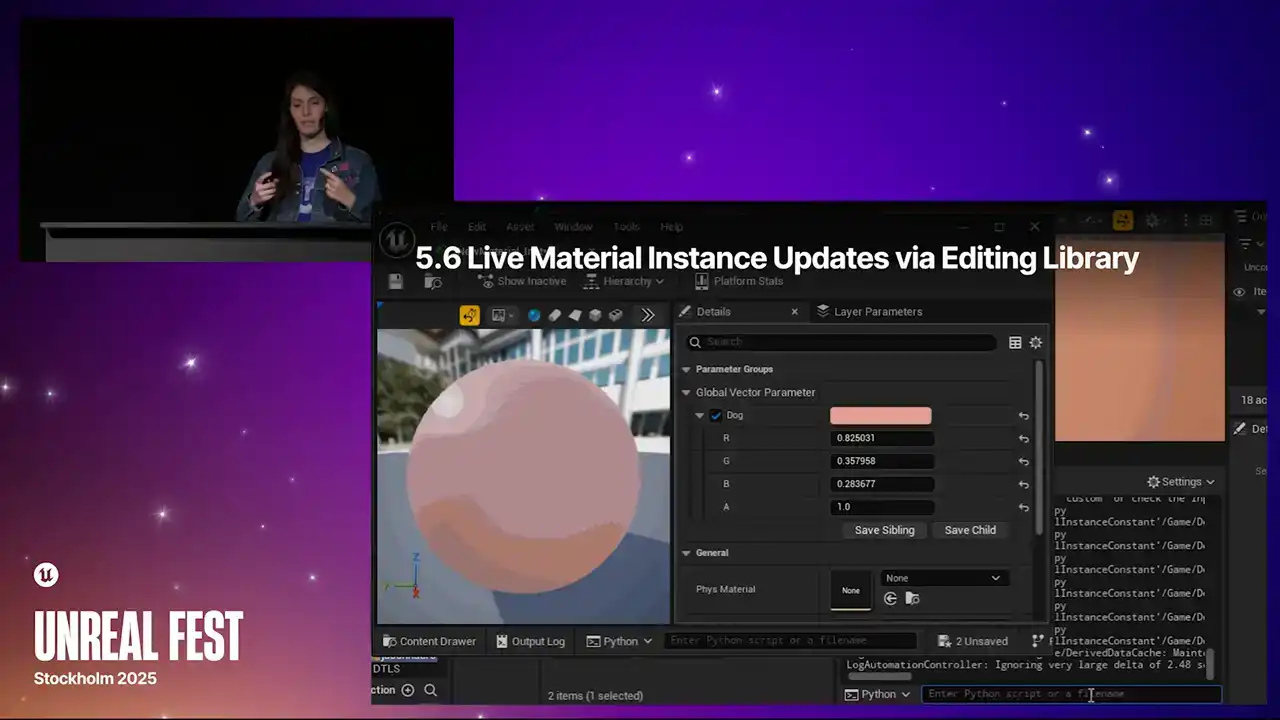1280x720 pixels.
Task: Select the plane preview mesh icon
Action: point(575,315)
